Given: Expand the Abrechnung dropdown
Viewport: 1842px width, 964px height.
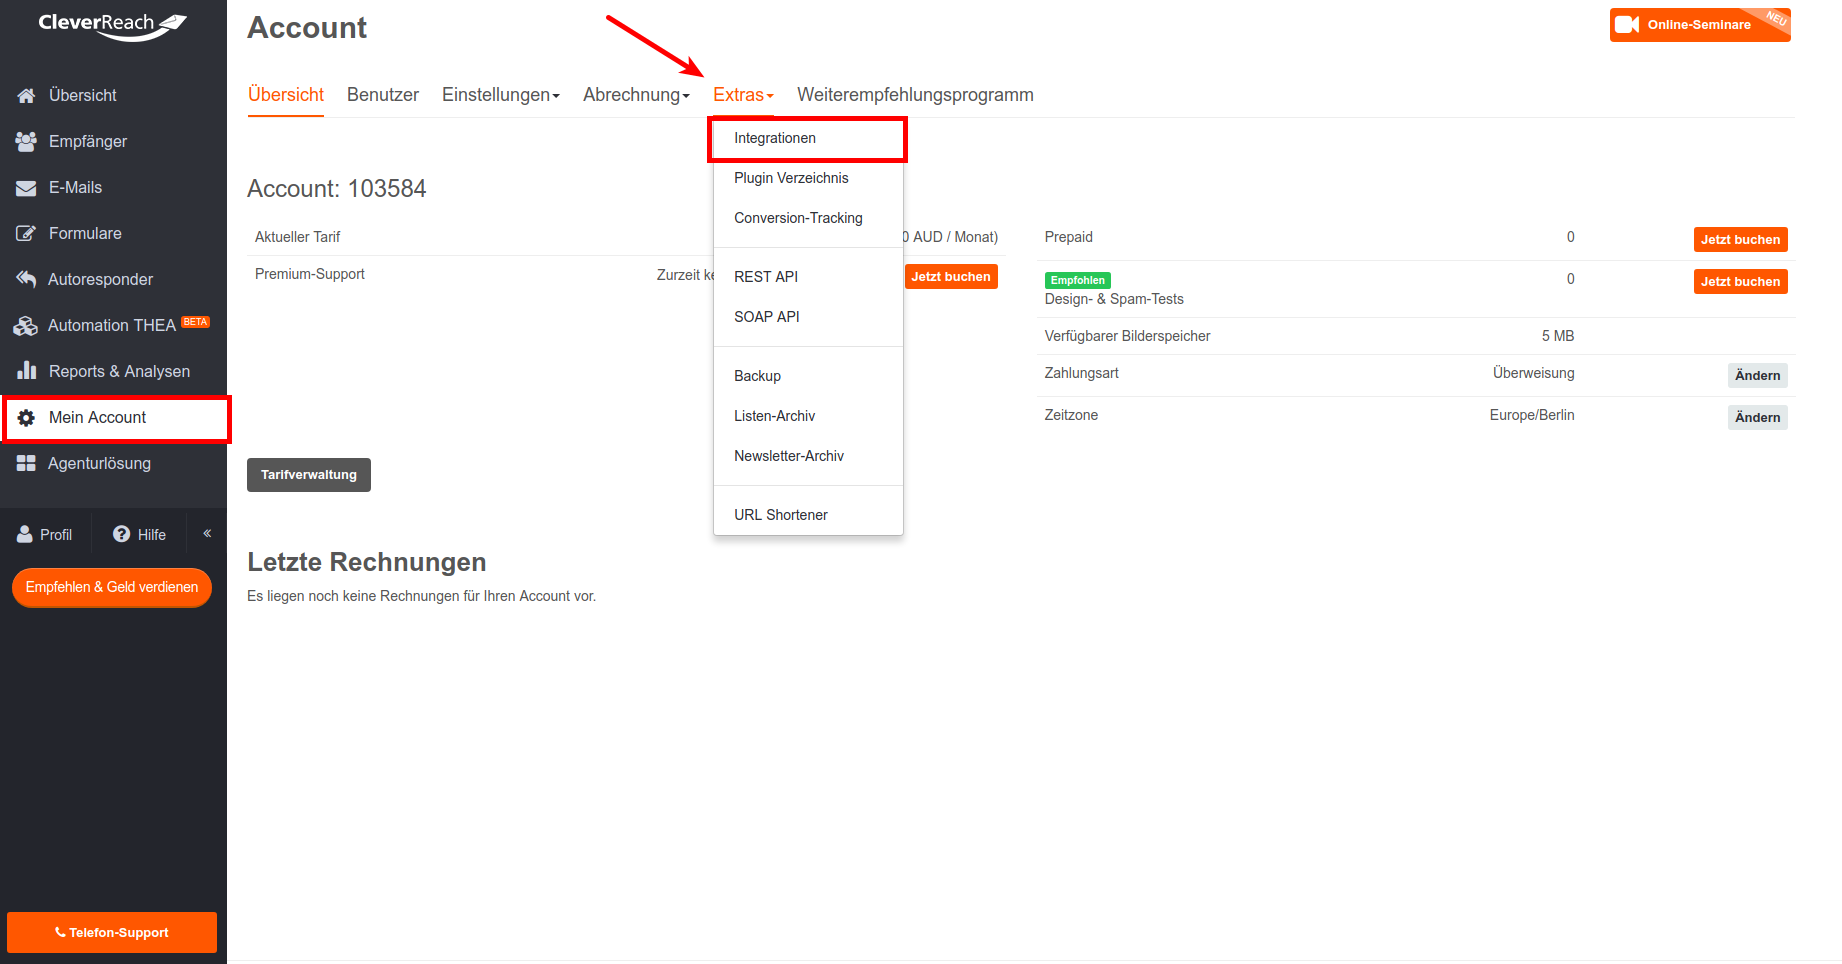Looking at the screenshot, I should (x=637, y=95).
